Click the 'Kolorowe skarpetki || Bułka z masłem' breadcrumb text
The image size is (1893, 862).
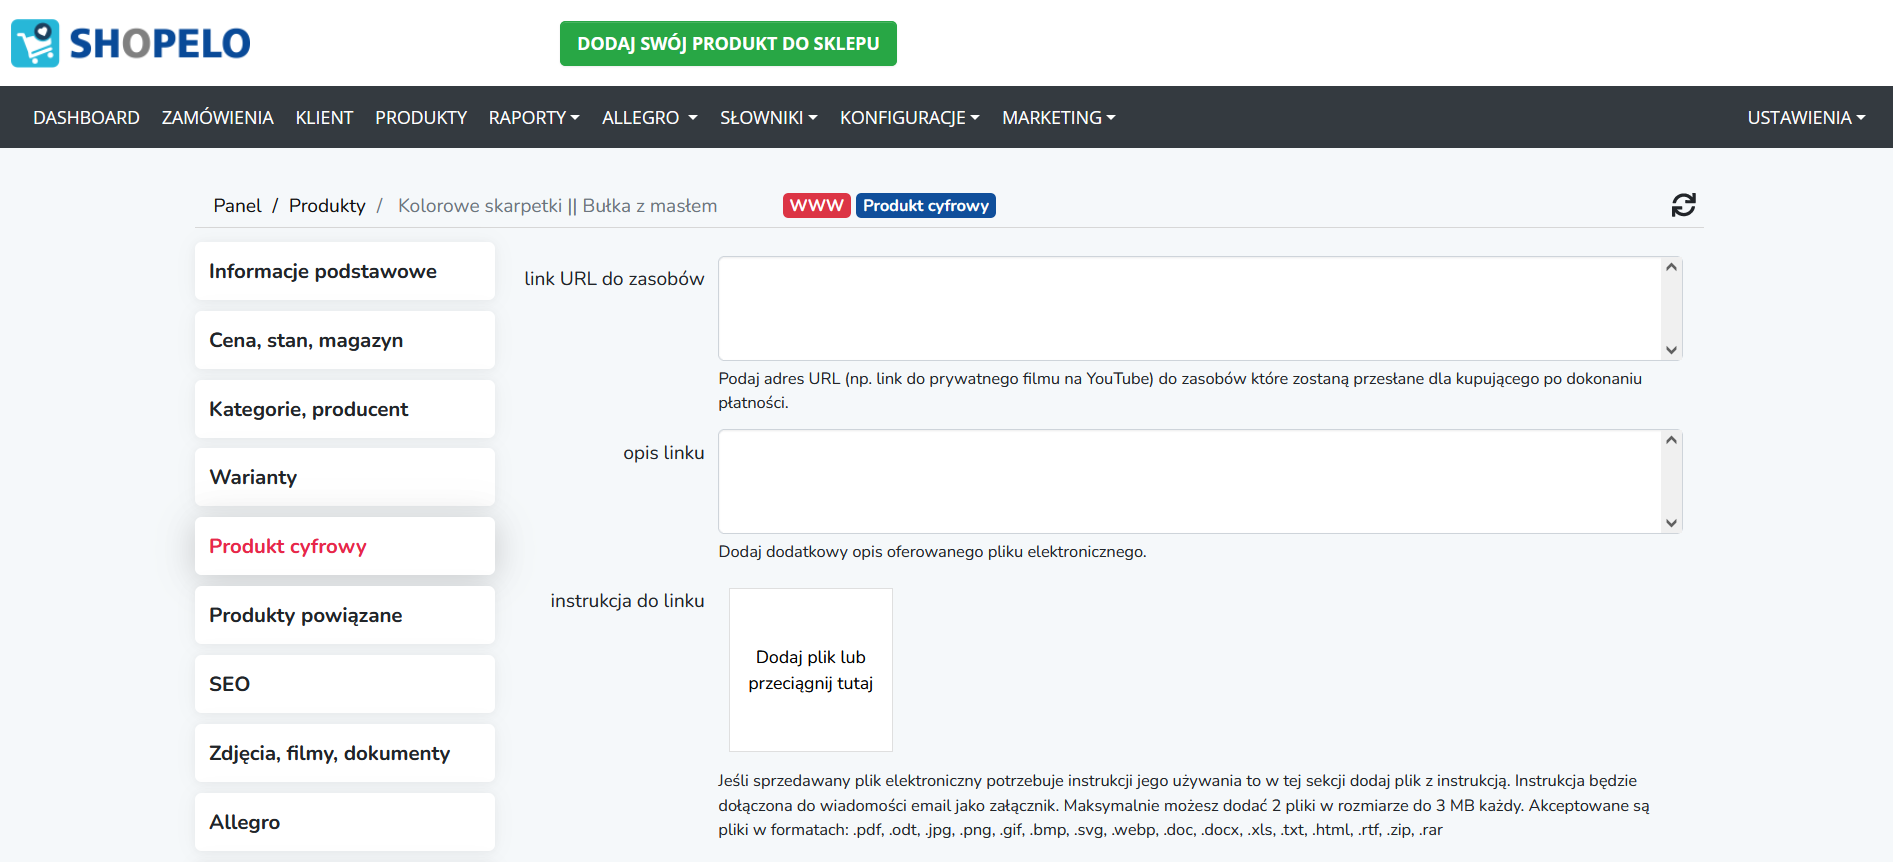pos(557,206)
